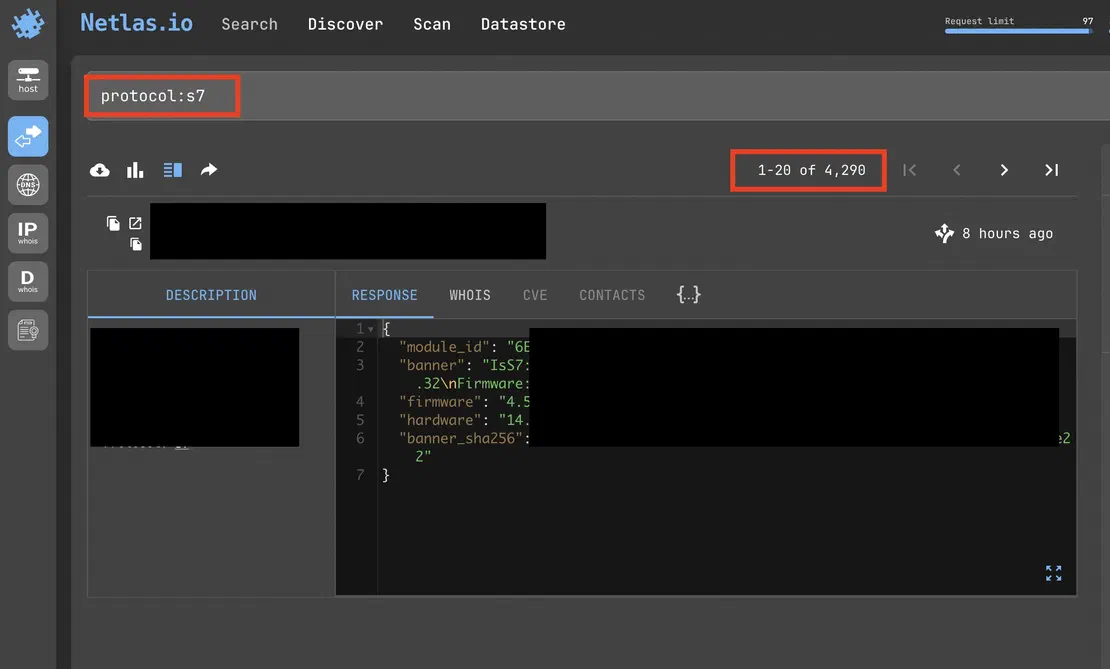Click the "firmware" key in JSON
Screen dimensions: 1110x669
click(x=440, y=402)
